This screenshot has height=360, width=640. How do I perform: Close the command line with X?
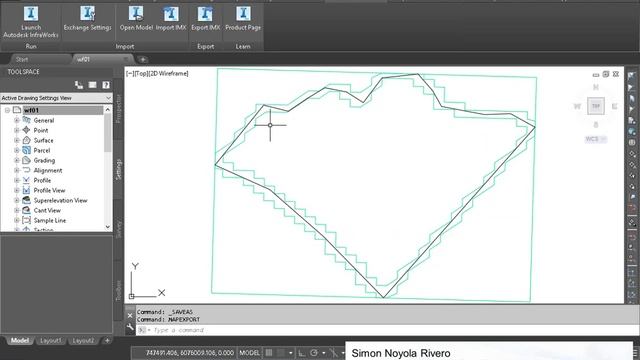130,316
